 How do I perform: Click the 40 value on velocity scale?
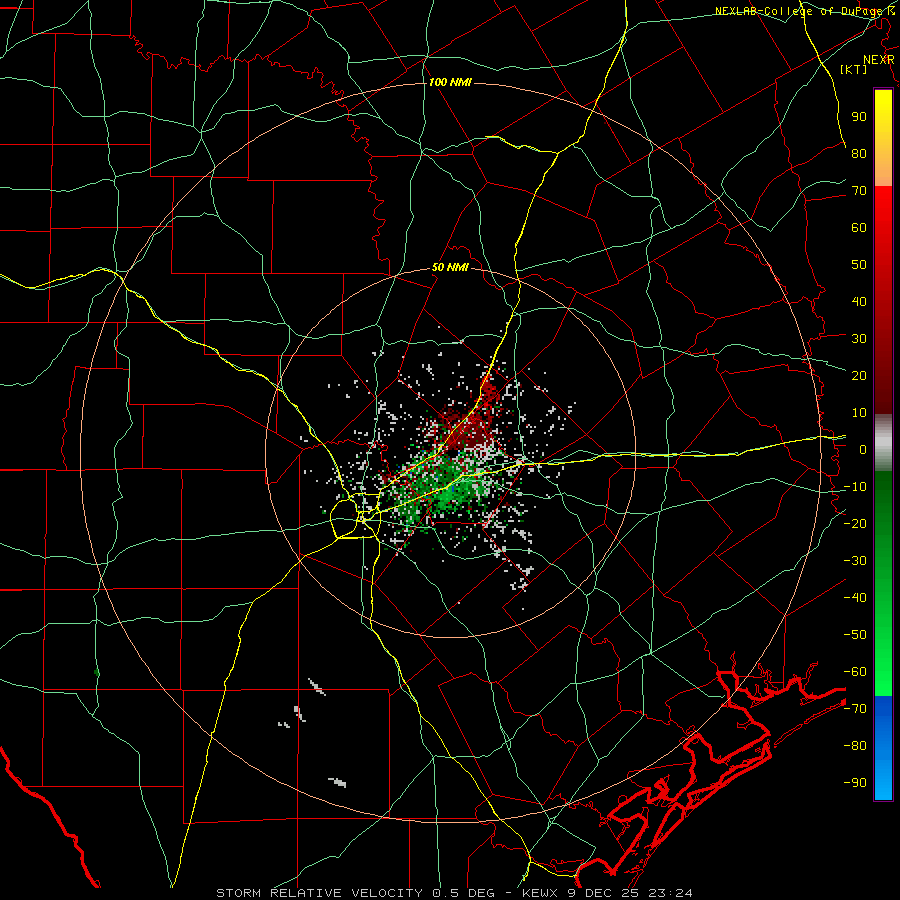(x=859, y=301)
